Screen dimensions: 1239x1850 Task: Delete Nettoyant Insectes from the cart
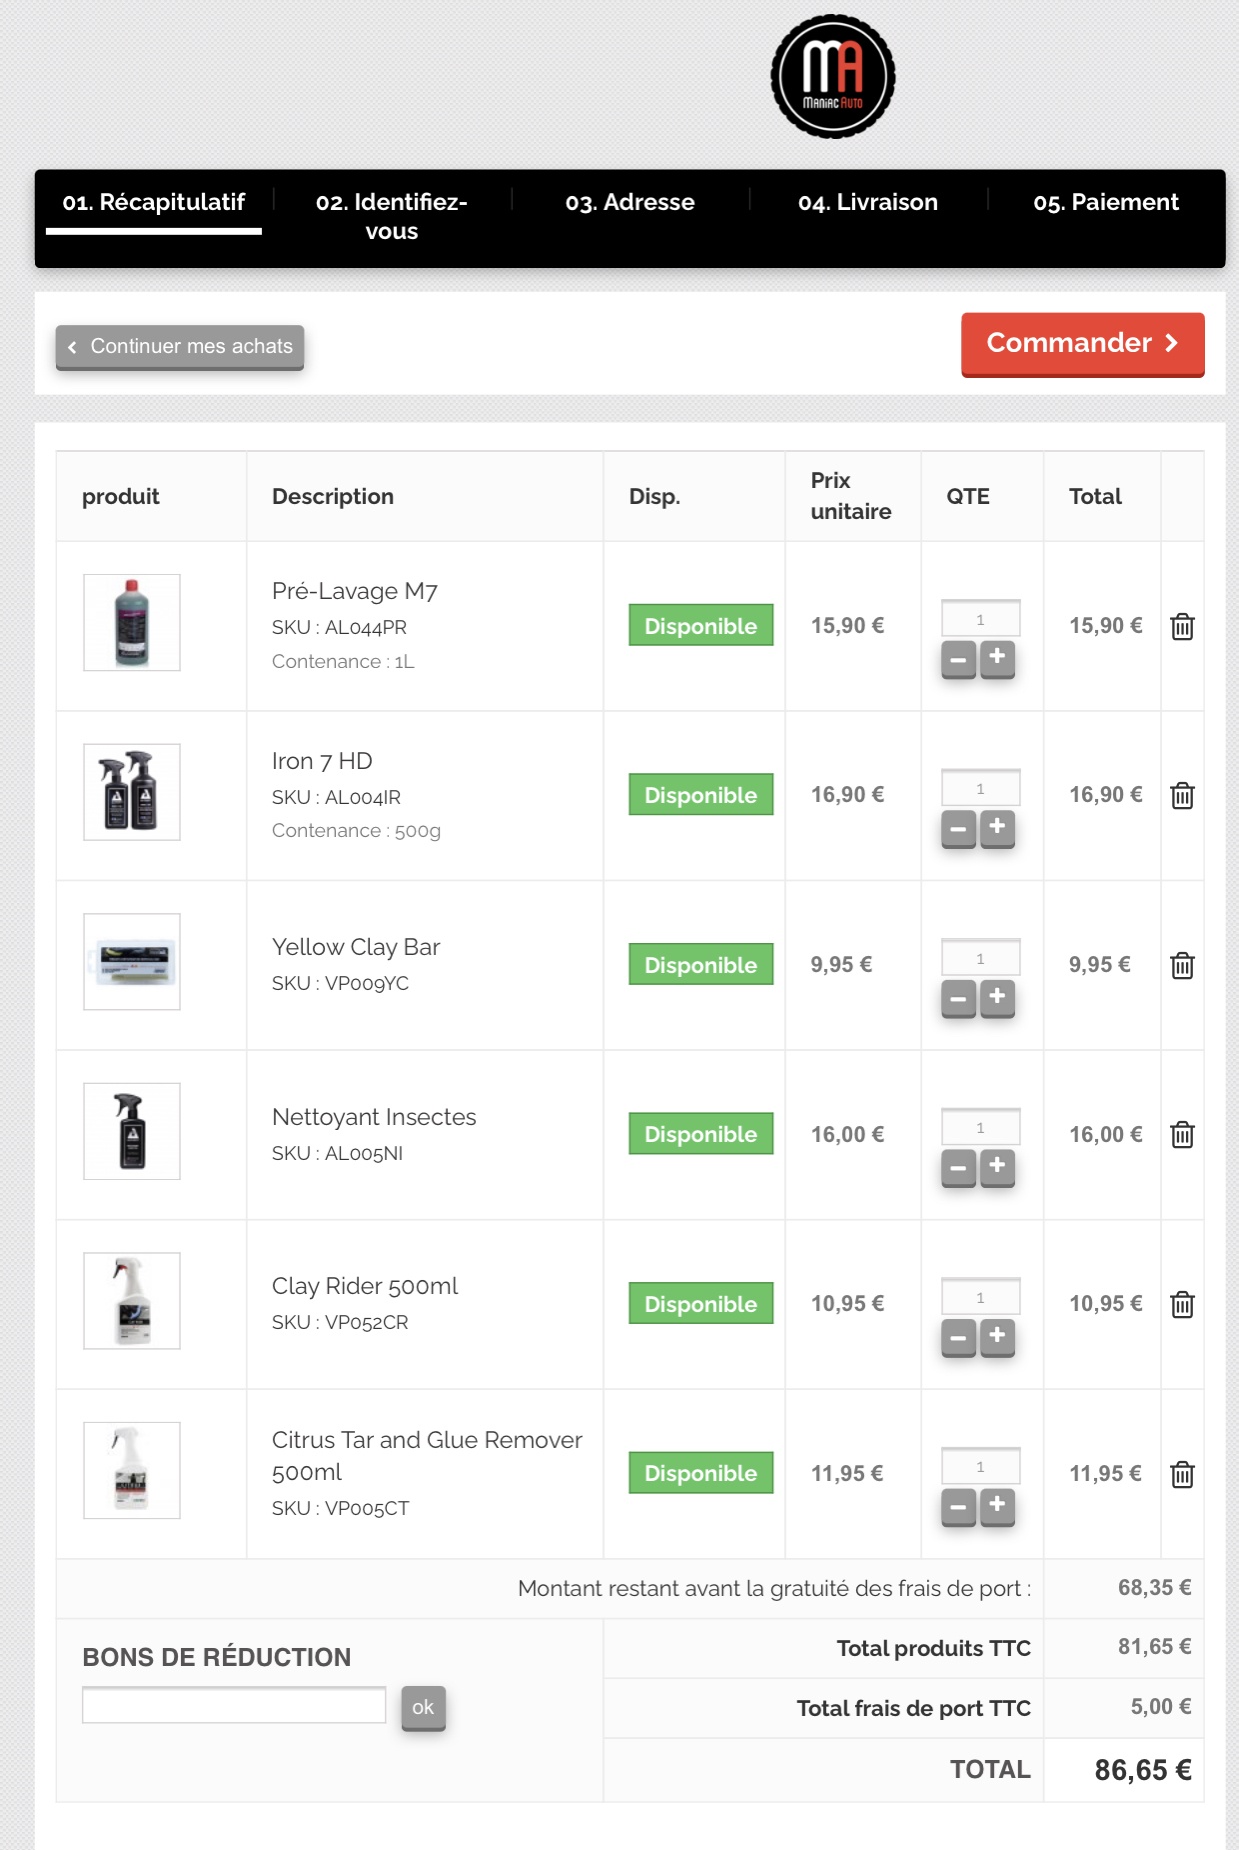click(1182, 1135)
